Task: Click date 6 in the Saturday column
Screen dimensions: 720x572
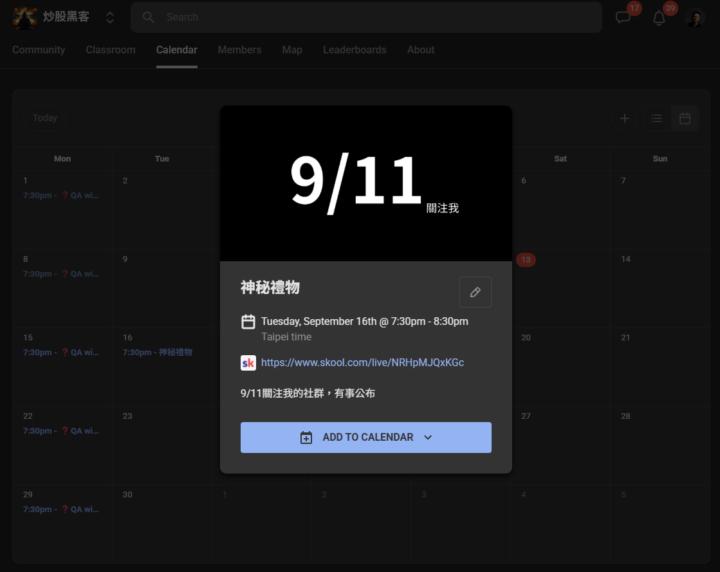Action: (523, 180)
